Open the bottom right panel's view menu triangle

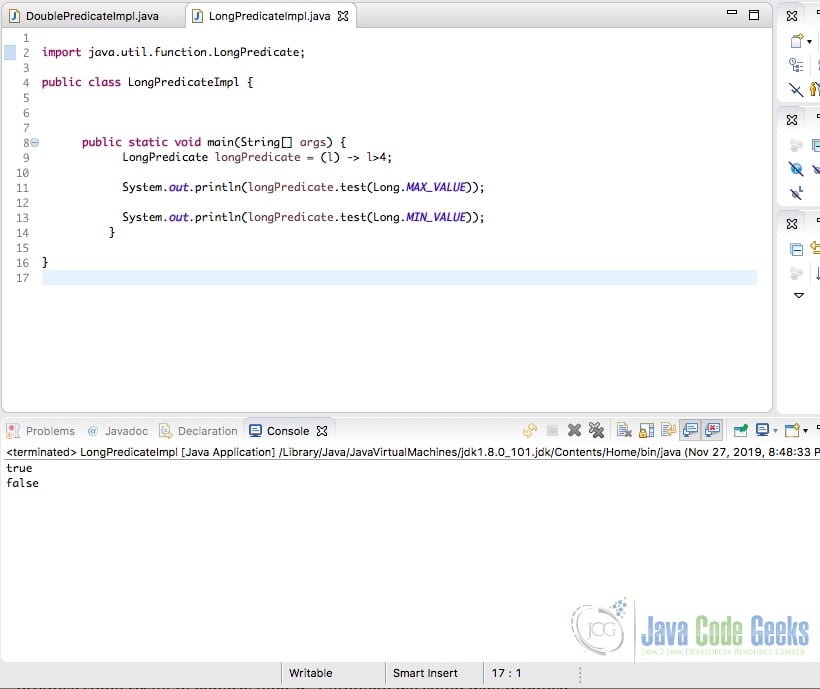point(799,295)
